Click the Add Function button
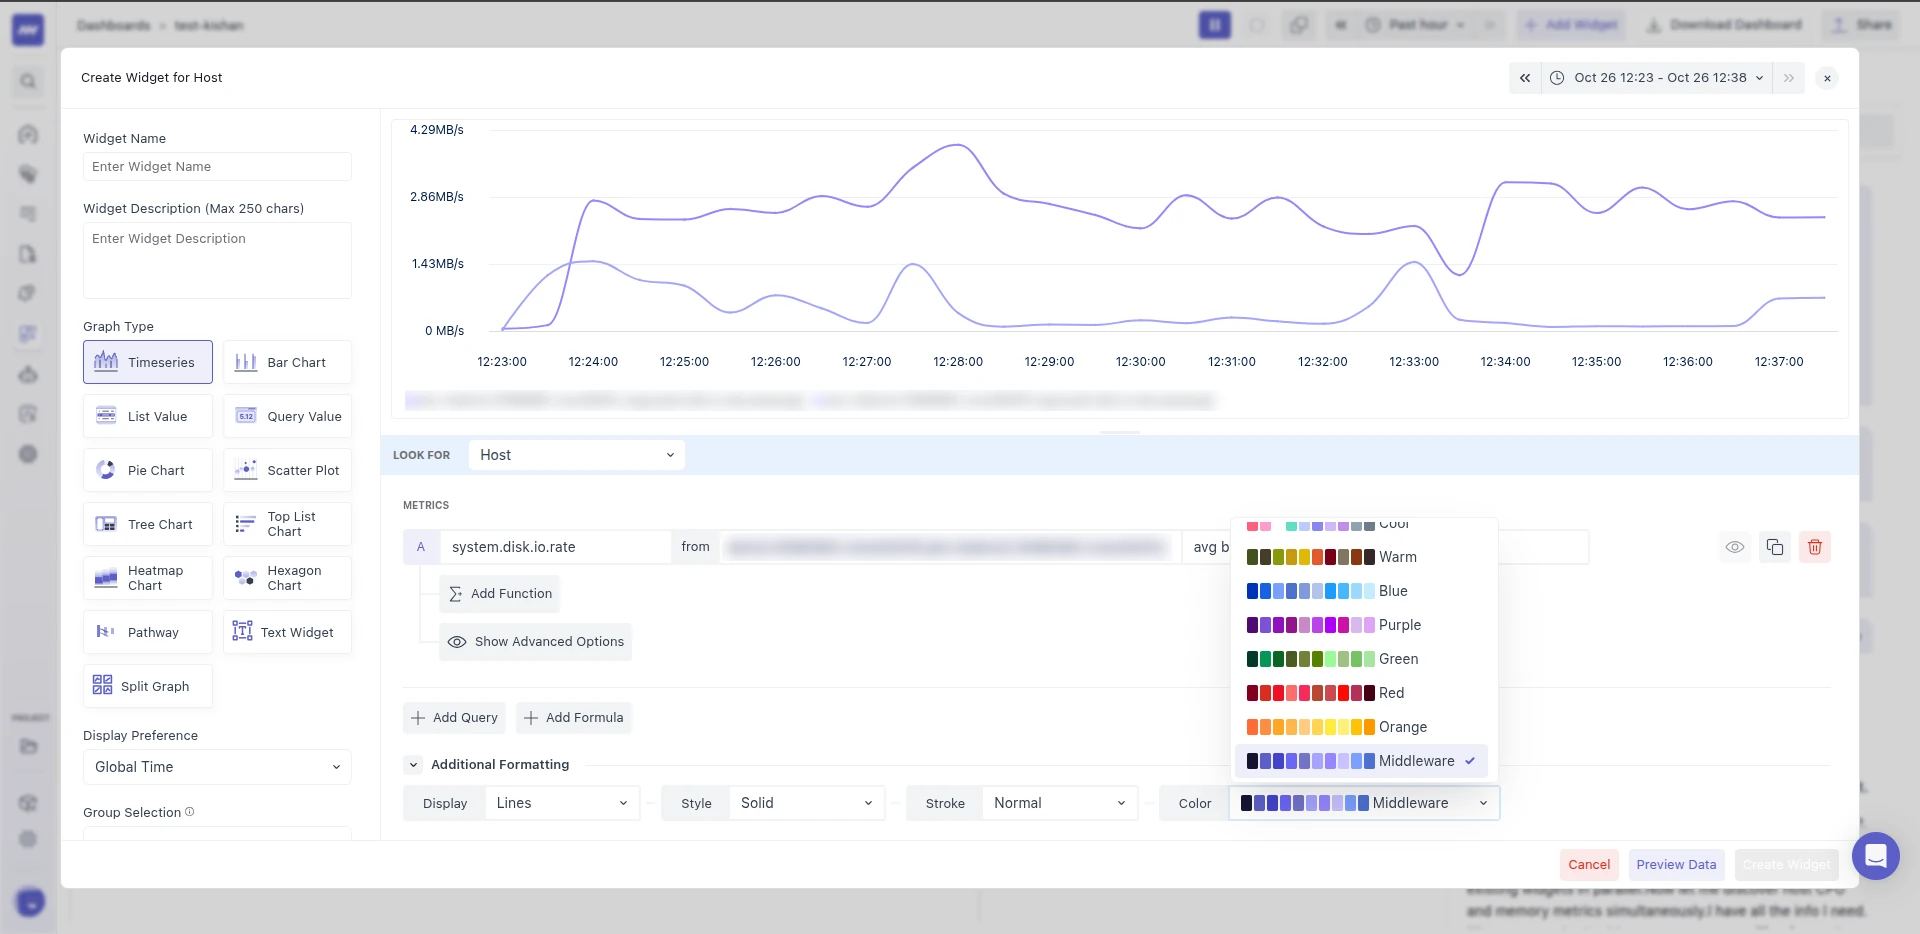Image resolution: width=1920 pixels, height=934 pixels. [500, 594]
